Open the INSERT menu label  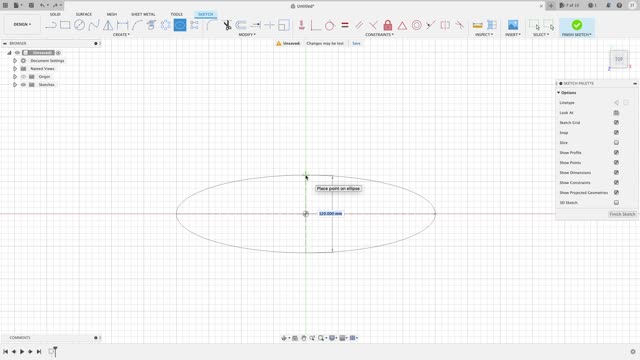513,35
